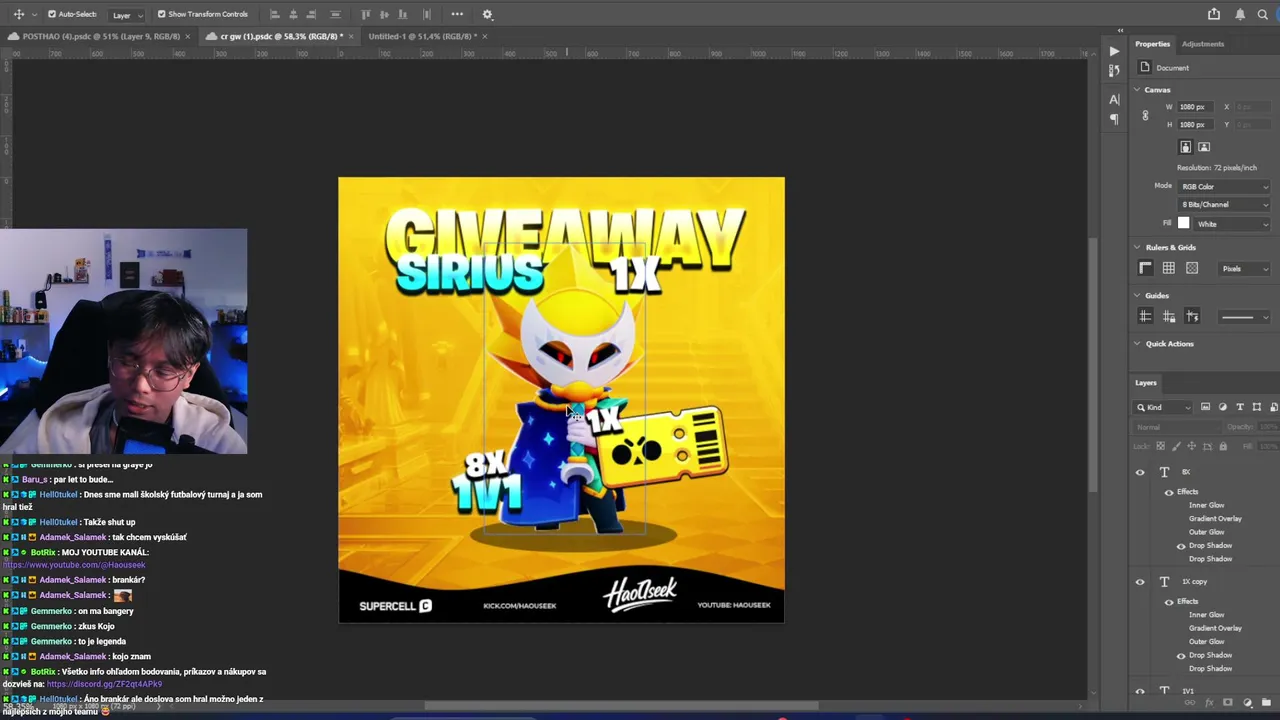Click the smart guides icon
This screenshot has width=1280, height=720.
(1192, 316)
